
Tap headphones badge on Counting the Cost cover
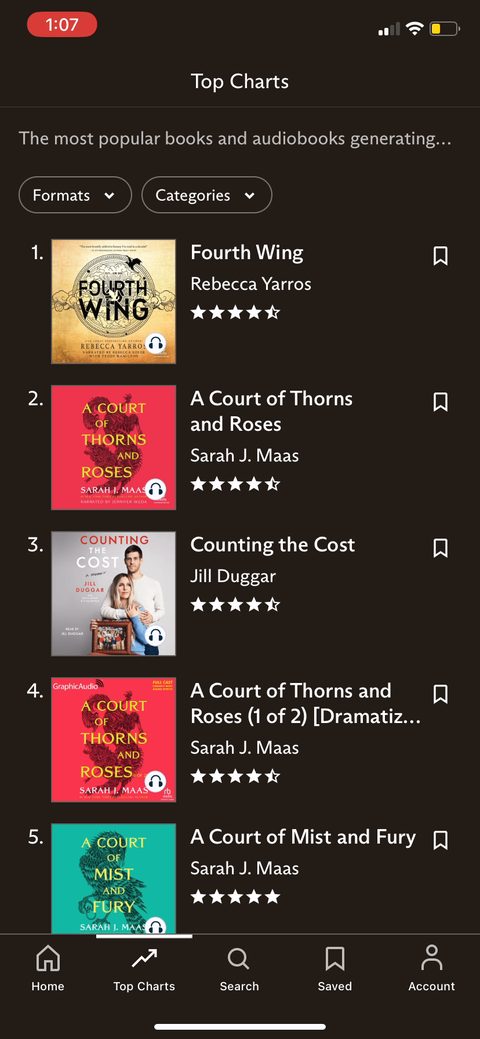pyautogui.click(x=156, y=635)
